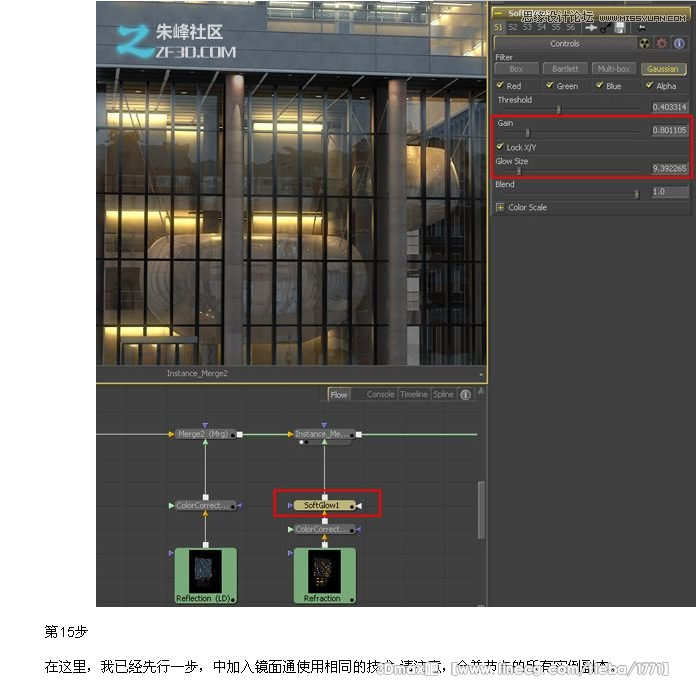
Task: Click the white output square on Instance_Me node
Action: 359,434
